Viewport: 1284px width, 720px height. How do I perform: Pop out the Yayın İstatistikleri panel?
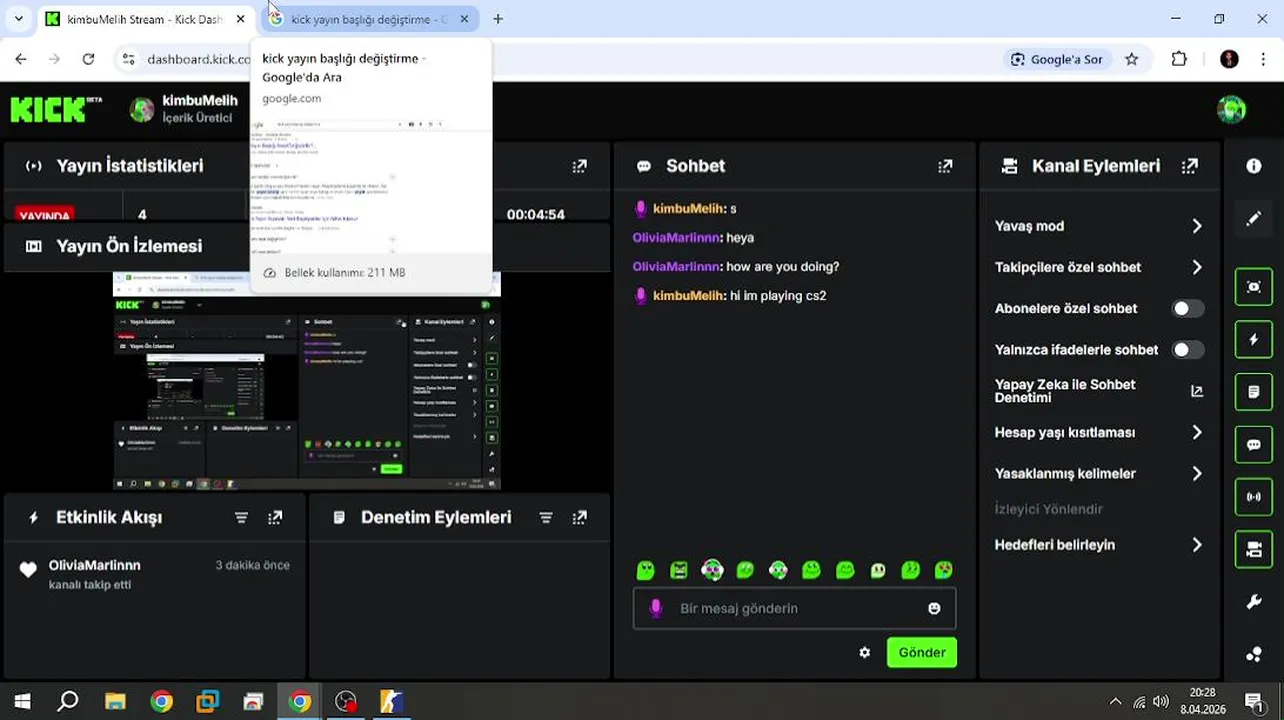[580, 166]
